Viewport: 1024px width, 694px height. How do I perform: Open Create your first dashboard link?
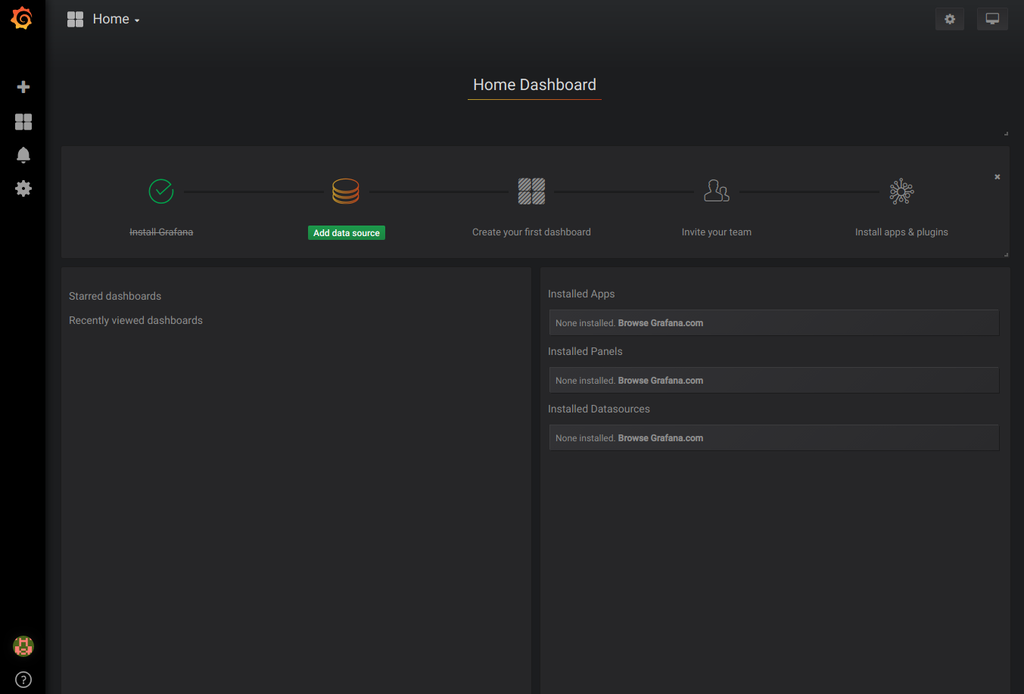(531, 232)
